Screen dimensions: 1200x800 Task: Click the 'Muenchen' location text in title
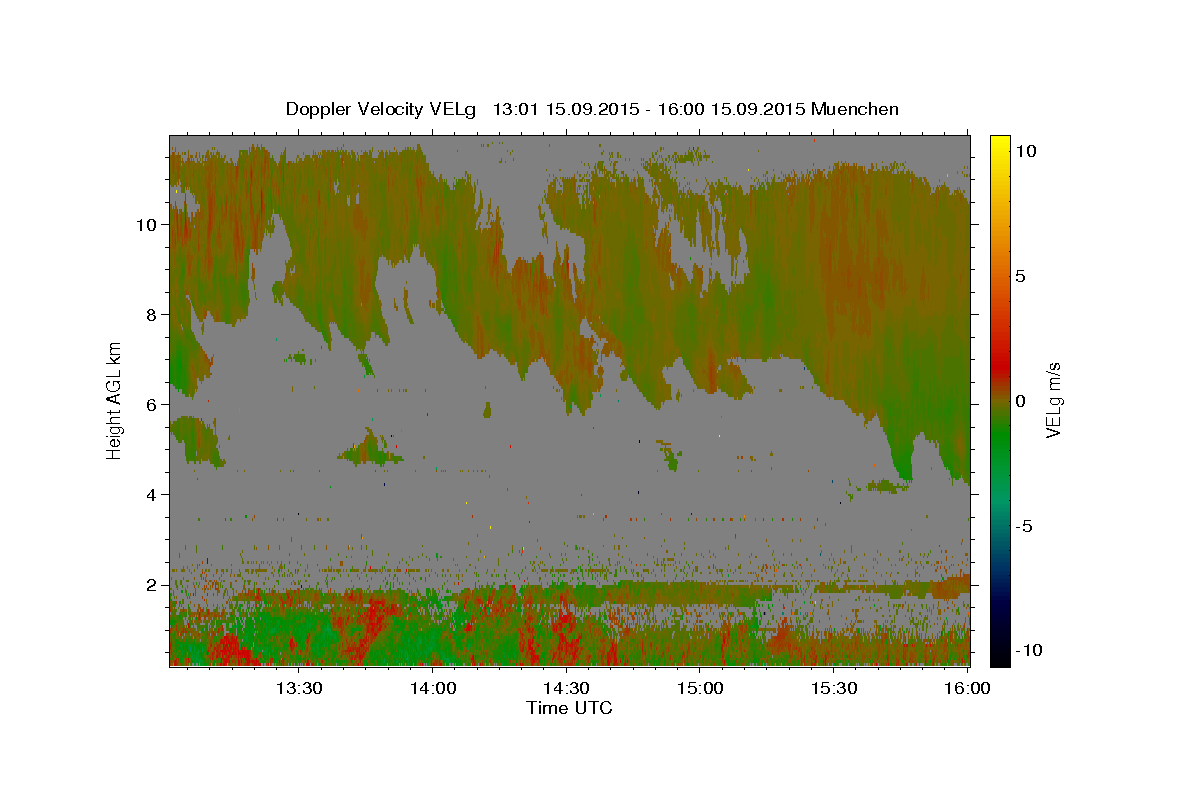(x=855, y=109)
